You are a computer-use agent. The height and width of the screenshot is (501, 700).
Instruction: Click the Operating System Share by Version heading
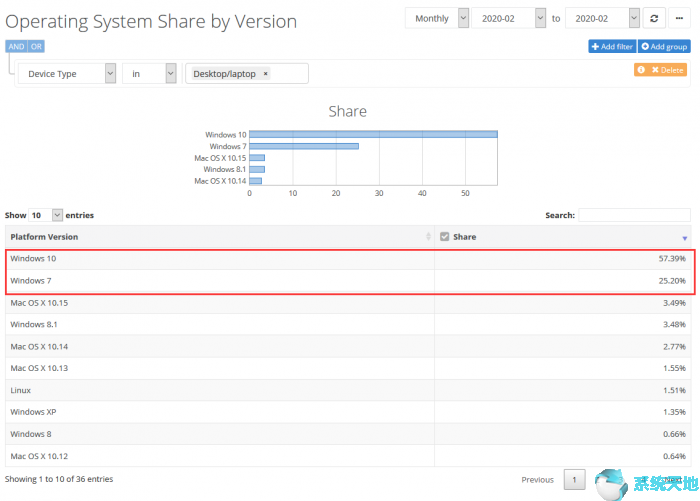click(x=151, y=21)
